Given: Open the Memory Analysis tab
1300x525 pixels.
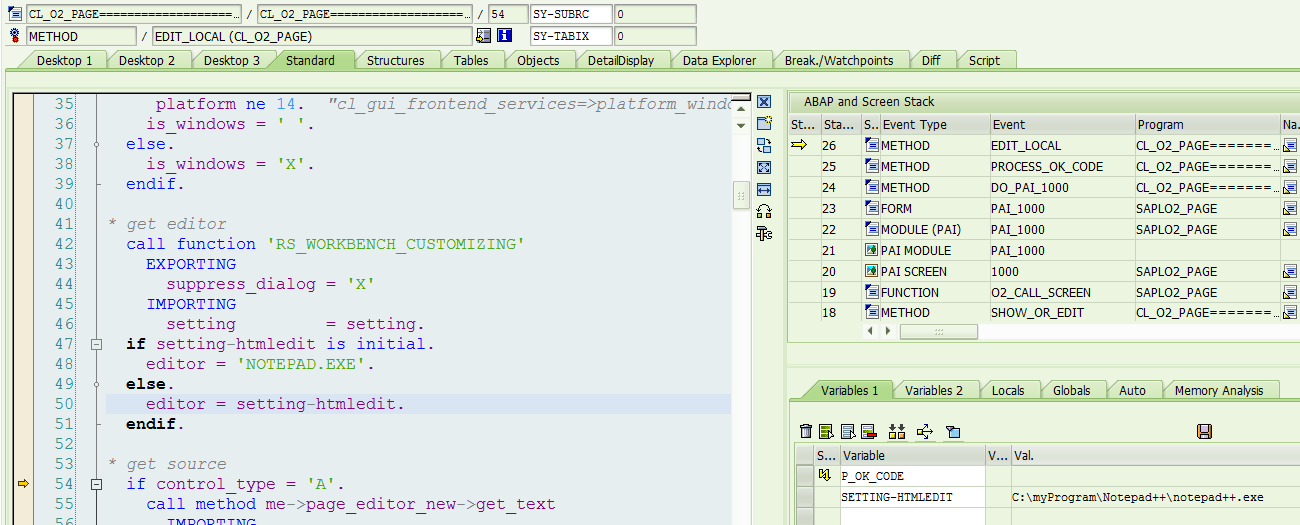Looking at the screenshot, I should [1219, 390].
